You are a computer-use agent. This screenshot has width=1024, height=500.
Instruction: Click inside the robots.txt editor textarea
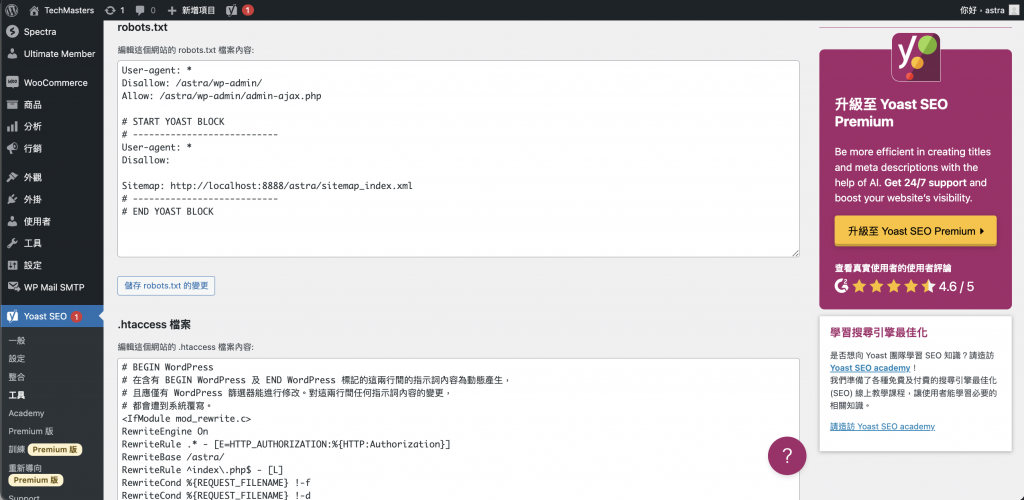click(458, 159)
